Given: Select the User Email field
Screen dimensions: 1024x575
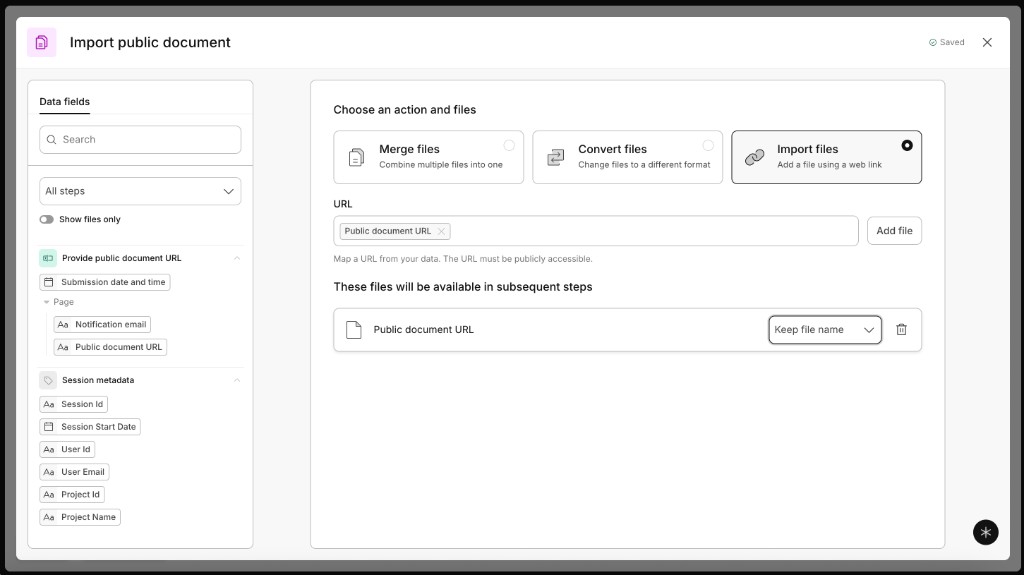Looking at the screenshot, I should click(x=74, y=472).
